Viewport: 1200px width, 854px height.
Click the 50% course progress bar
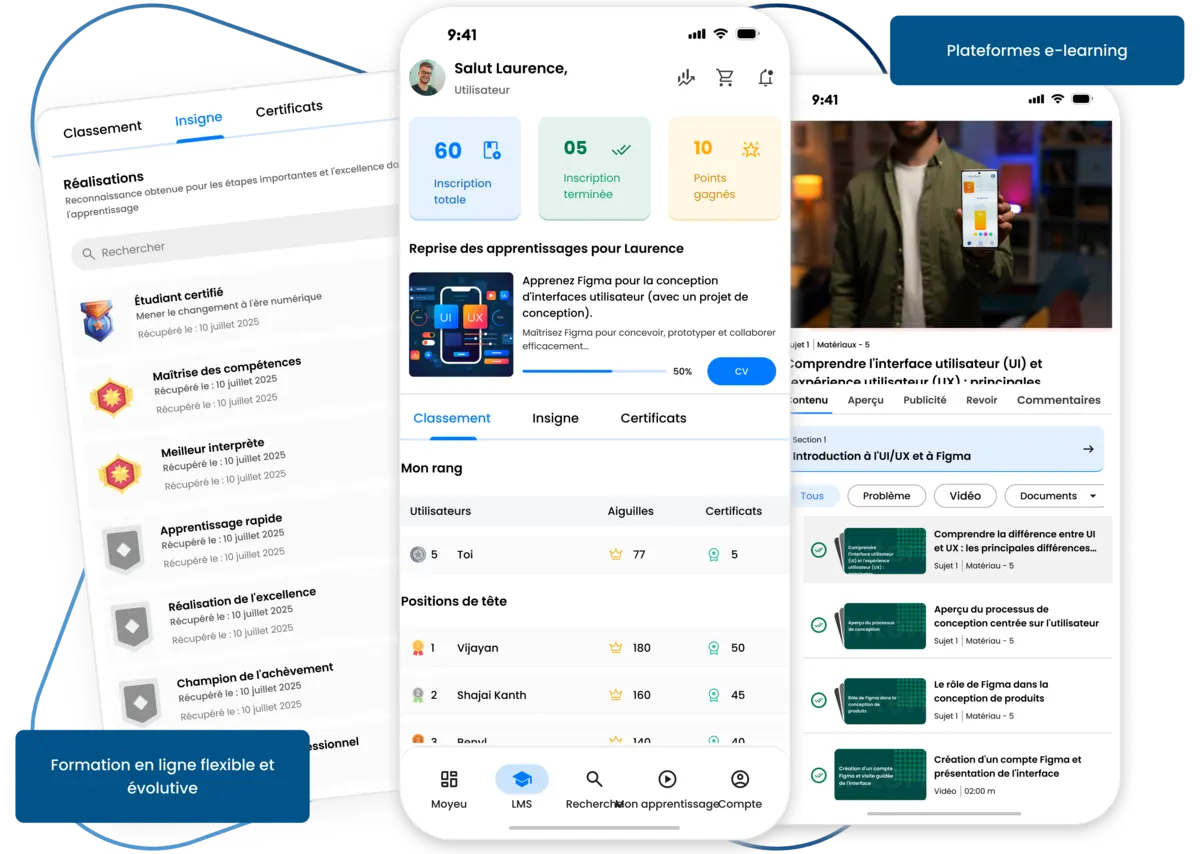coord(594,371)
